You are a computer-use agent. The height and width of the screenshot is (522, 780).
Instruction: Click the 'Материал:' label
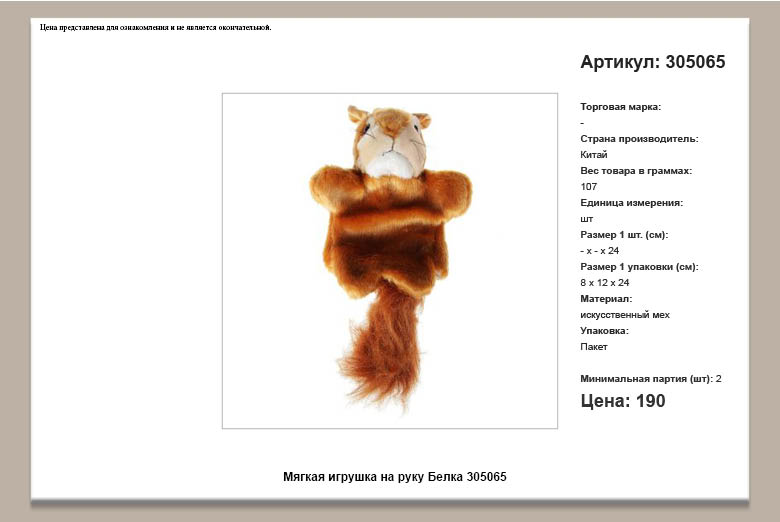point(606,299)
